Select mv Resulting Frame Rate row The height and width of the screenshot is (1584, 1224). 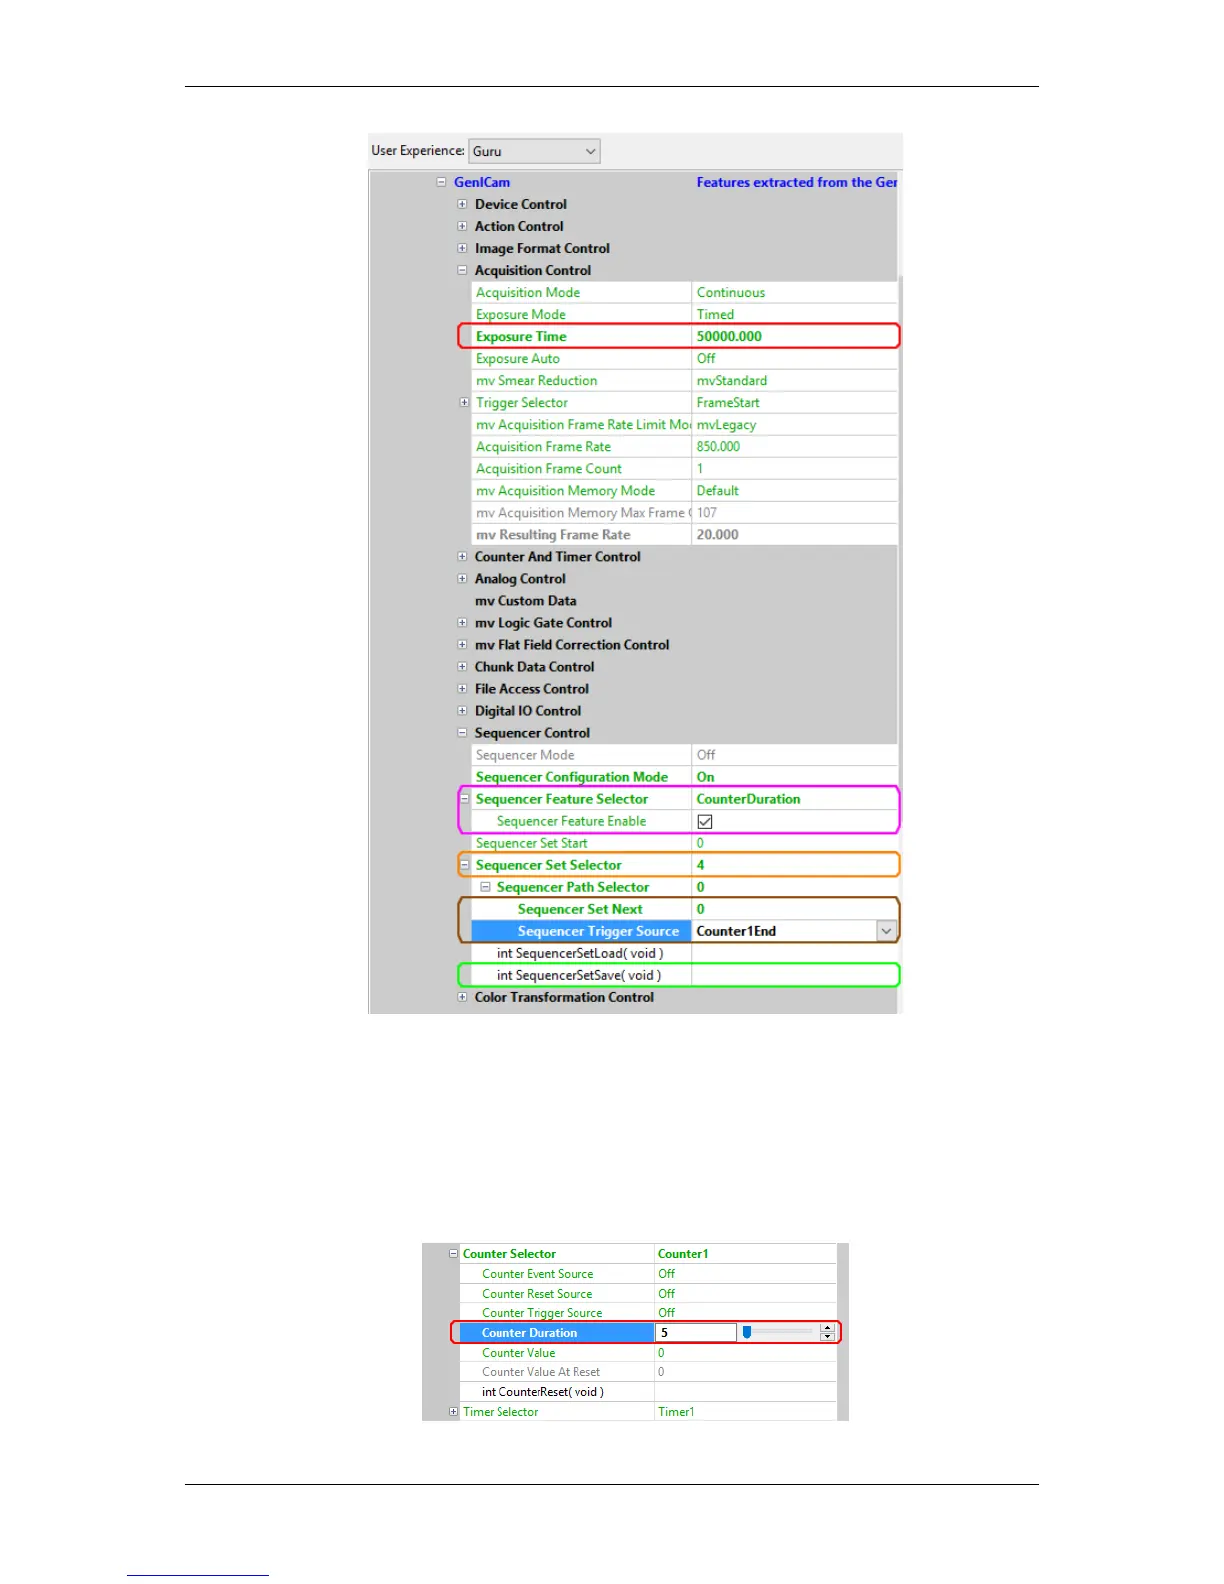[685, 534]
